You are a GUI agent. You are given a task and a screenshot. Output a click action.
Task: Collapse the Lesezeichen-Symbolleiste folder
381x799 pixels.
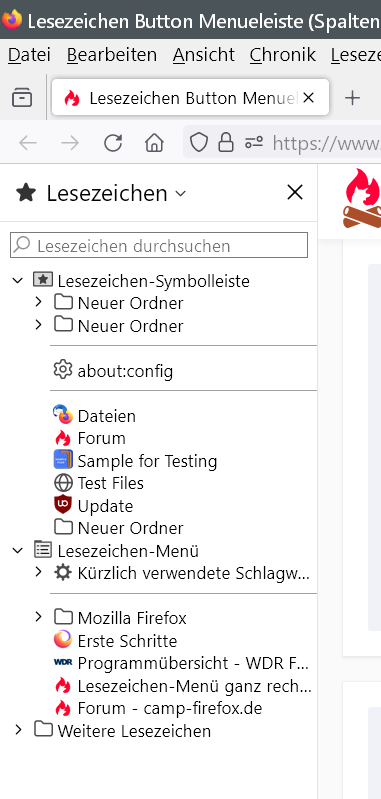18,280
